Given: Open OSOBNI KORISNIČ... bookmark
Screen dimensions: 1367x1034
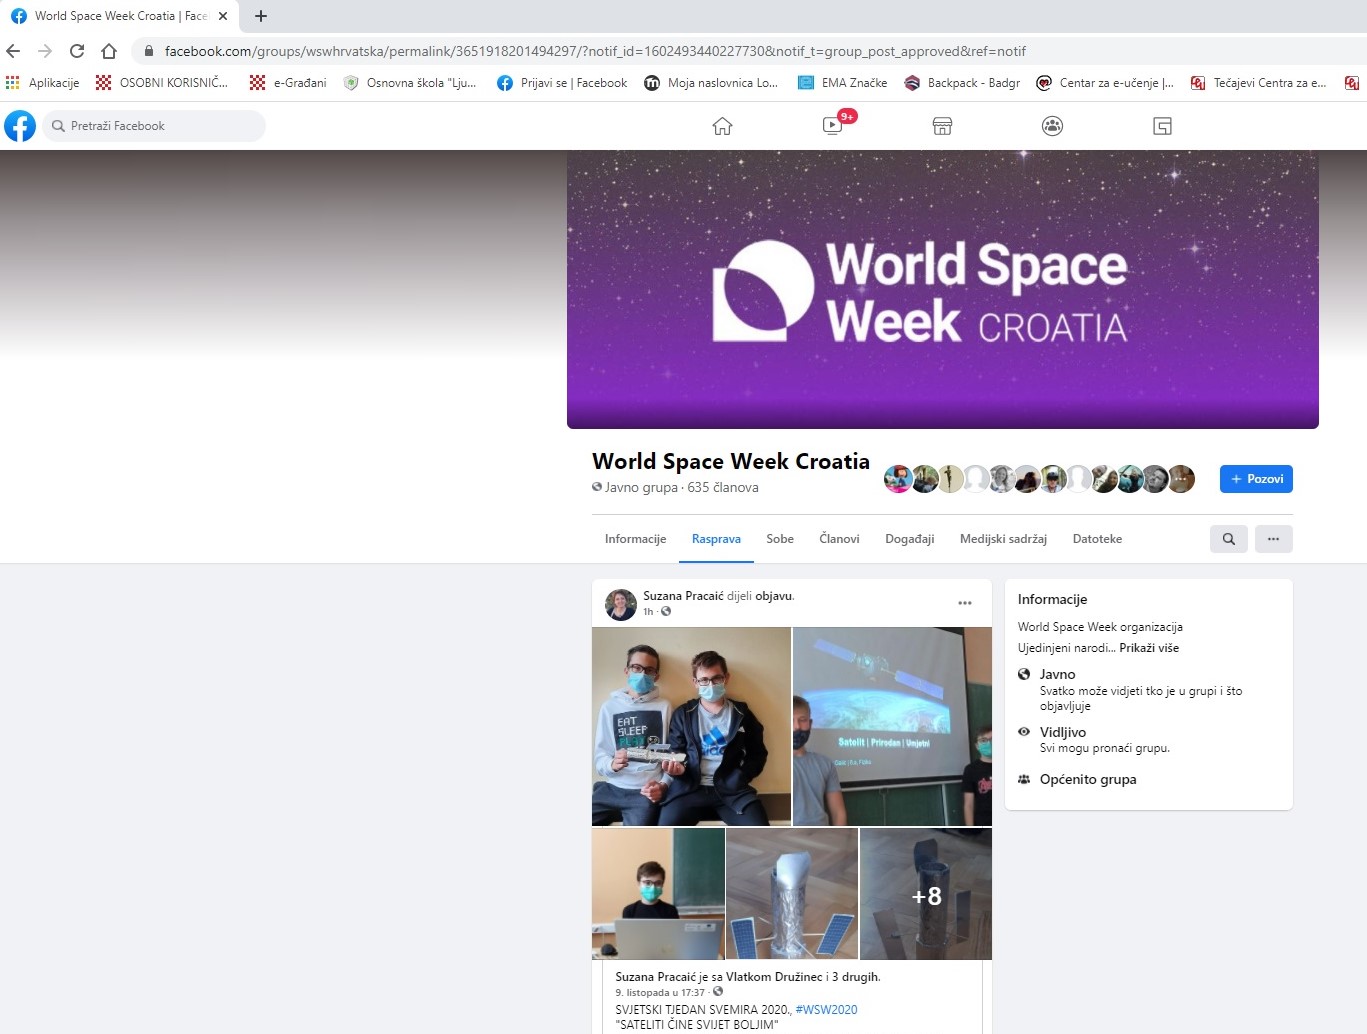Looking at the screenshot, I should [162, 83].
